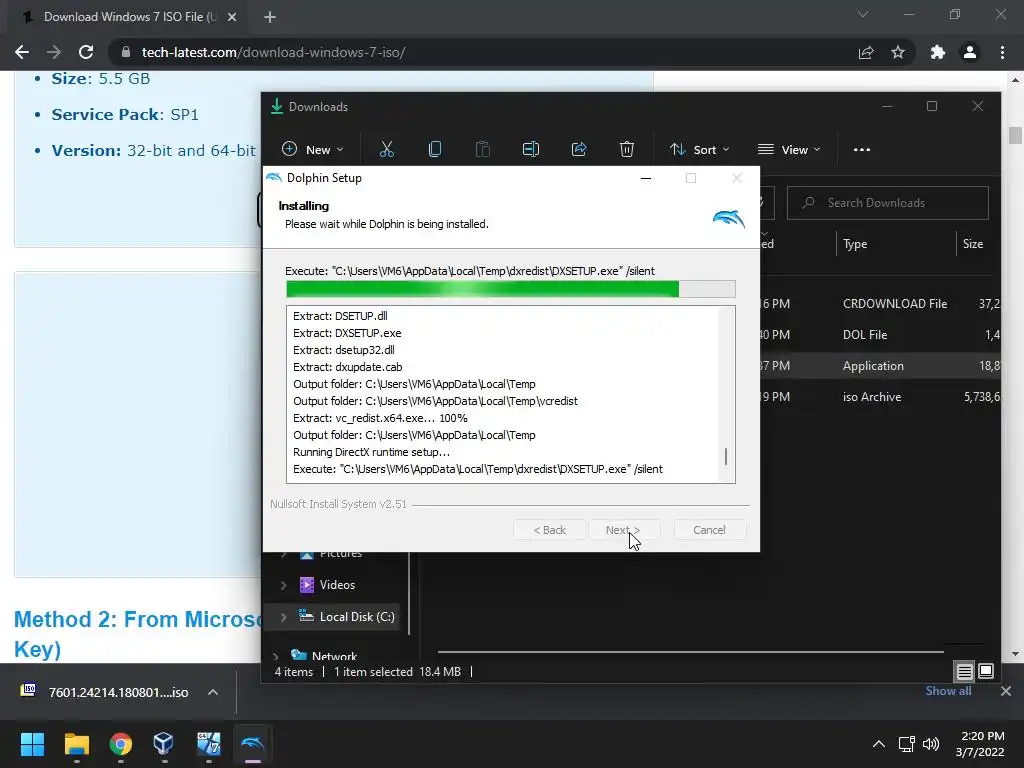
Task: Show hidden system tray icons
Action: [879, 744]
